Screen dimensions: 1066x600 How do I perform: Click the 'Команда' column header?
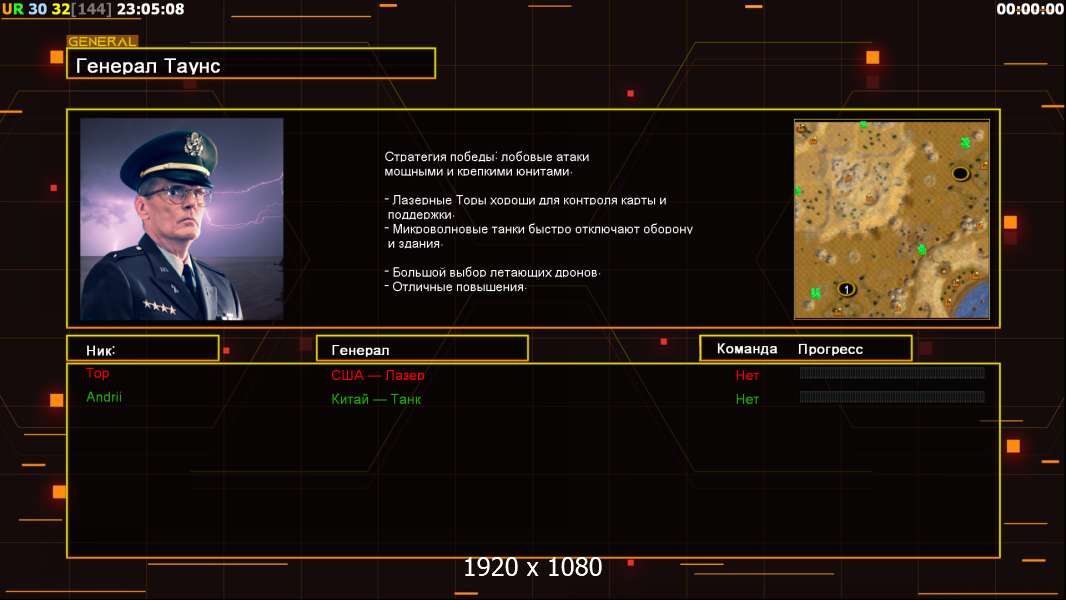click(x=746, y=349)
